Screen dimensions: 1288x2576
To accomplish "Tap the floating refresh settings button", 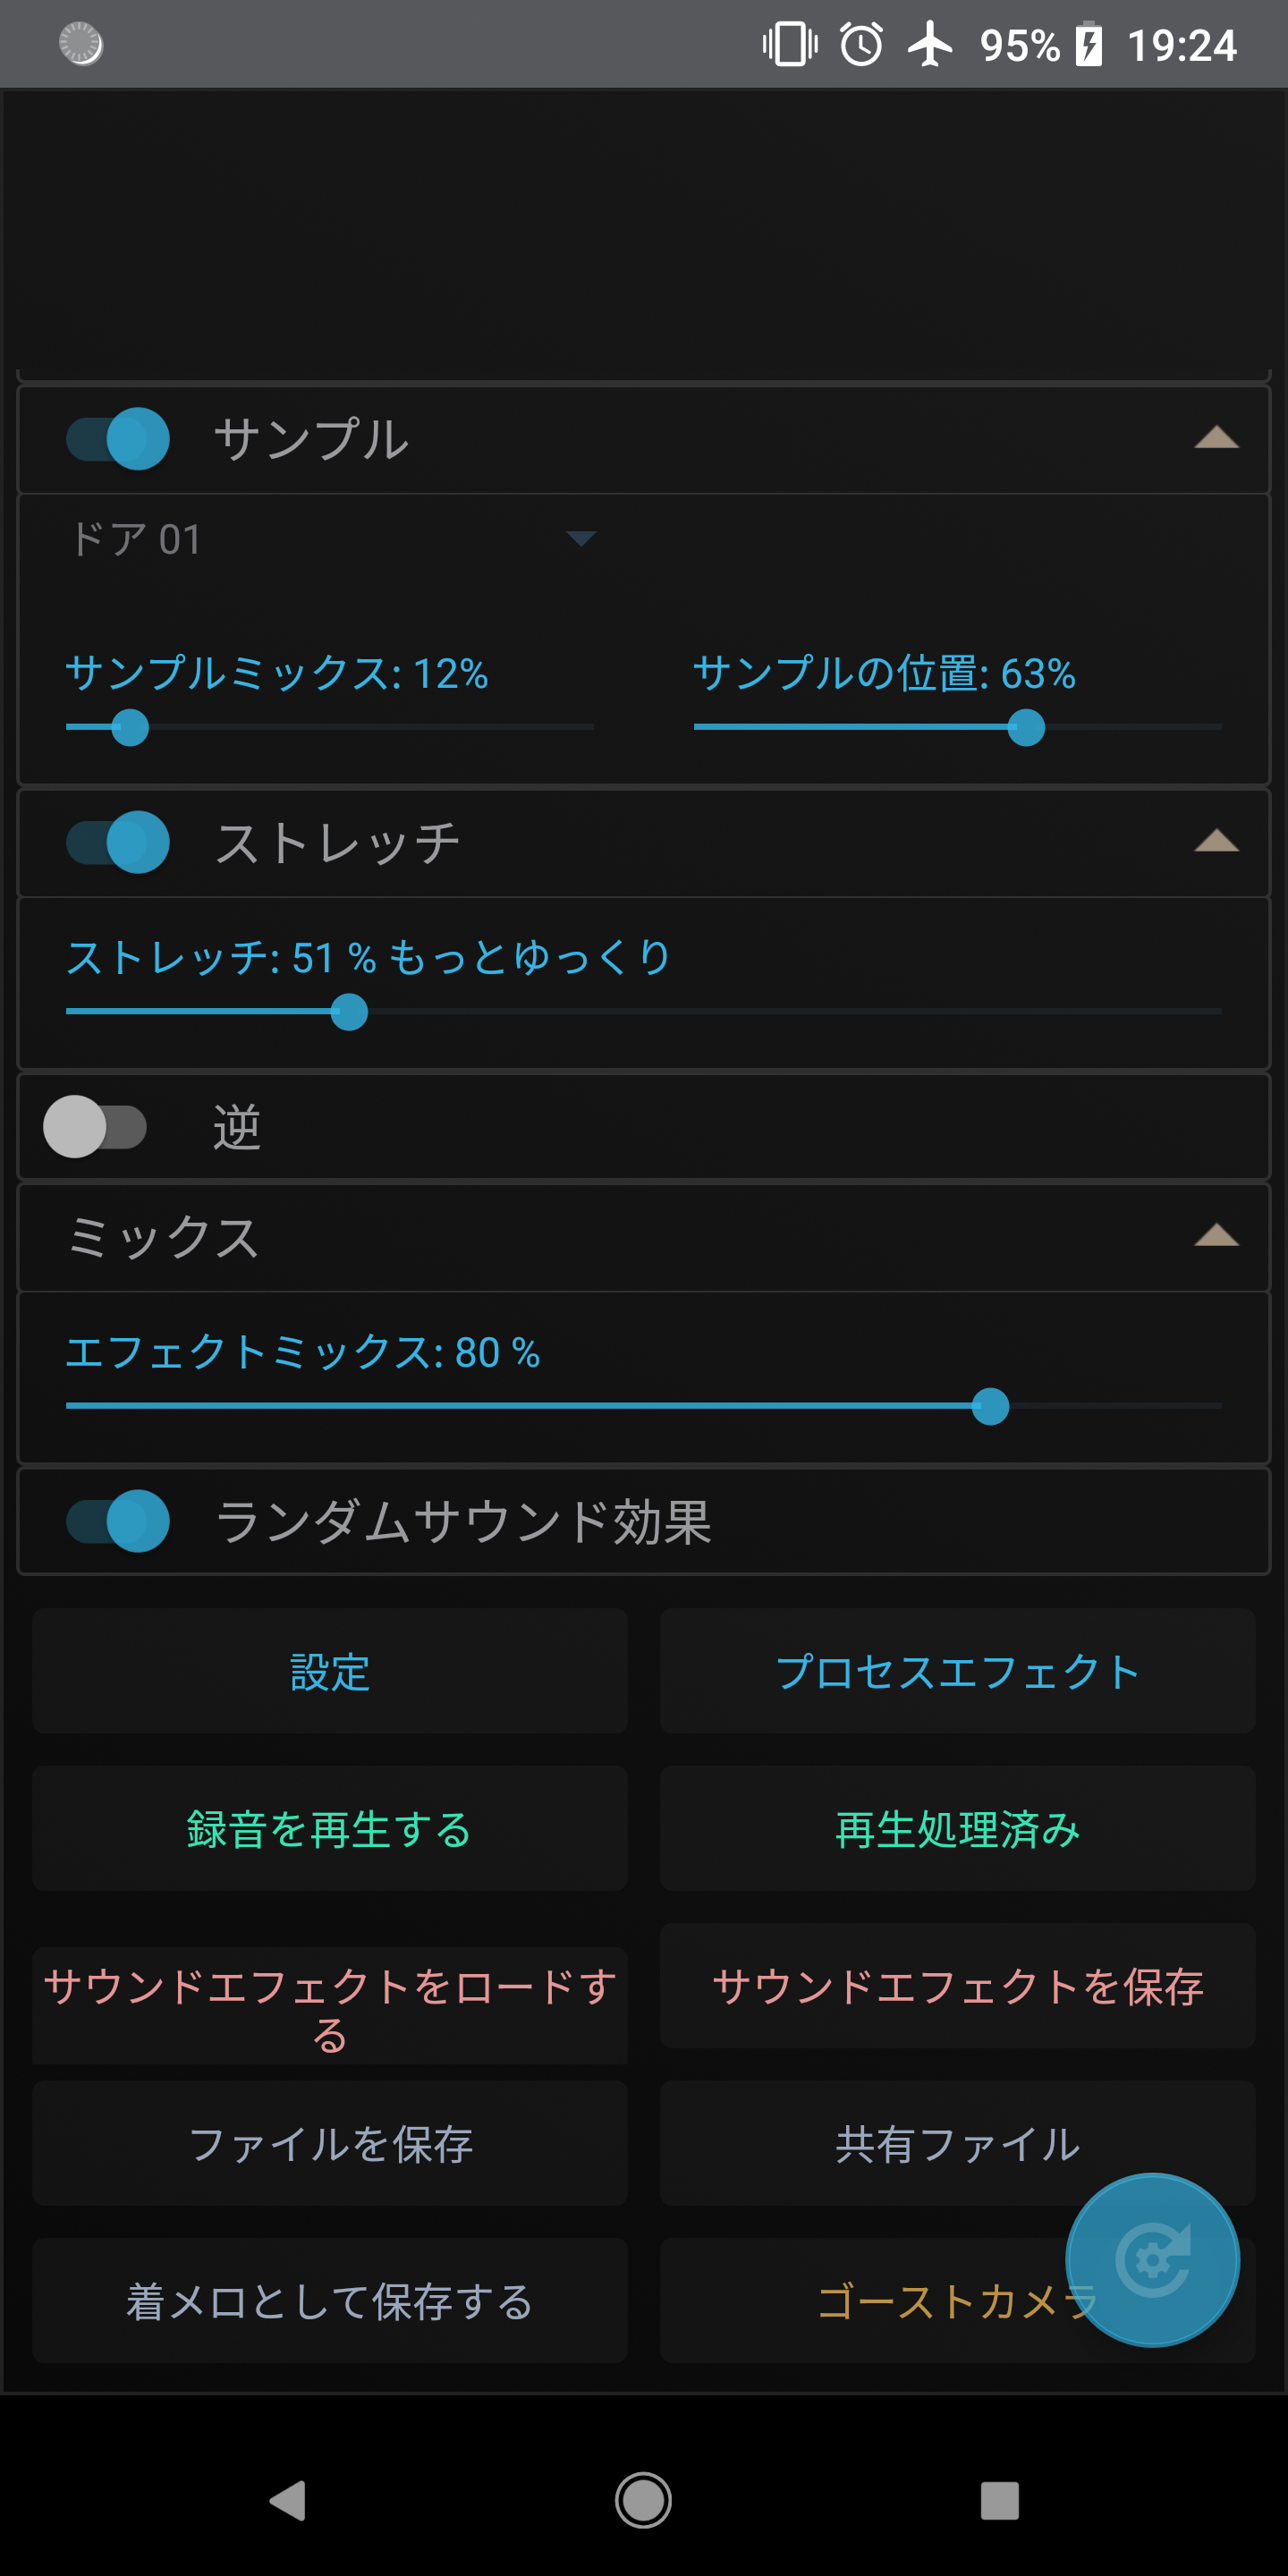I will click(1152, 2259).
